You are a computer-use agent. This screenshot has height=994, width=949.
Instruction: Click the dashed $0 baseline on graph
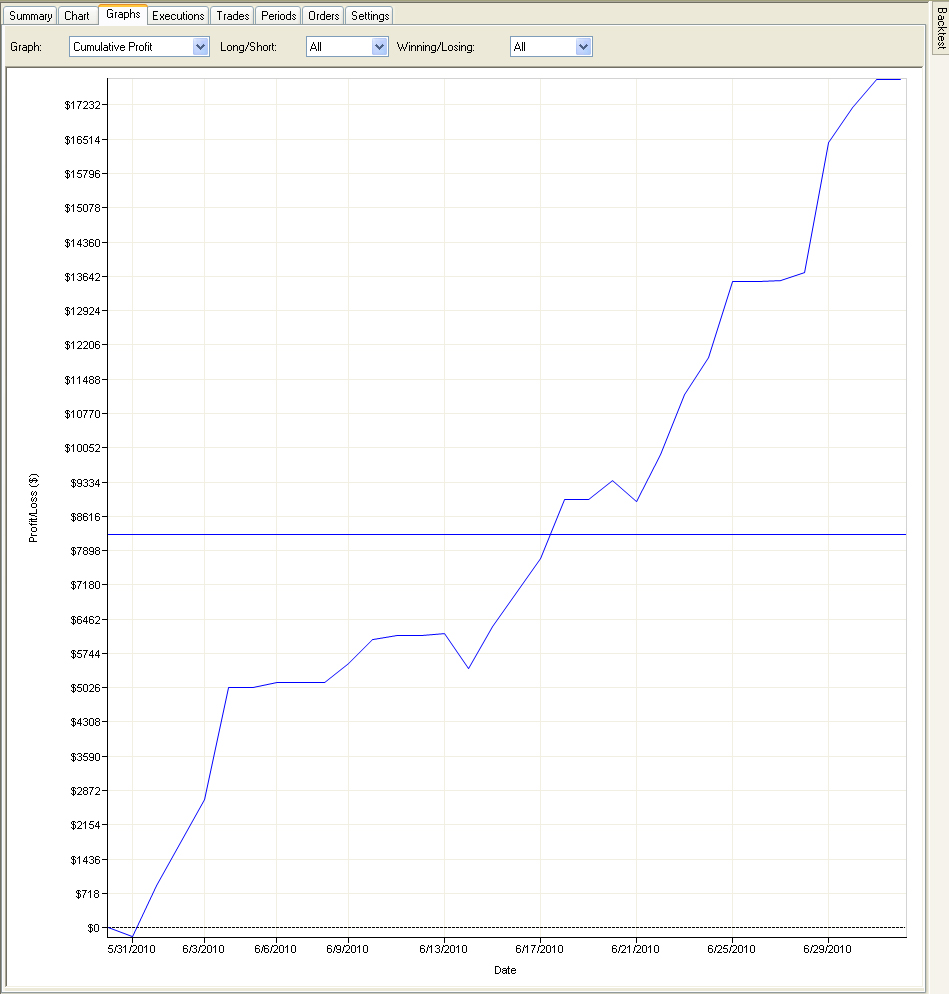click(507, 927)
